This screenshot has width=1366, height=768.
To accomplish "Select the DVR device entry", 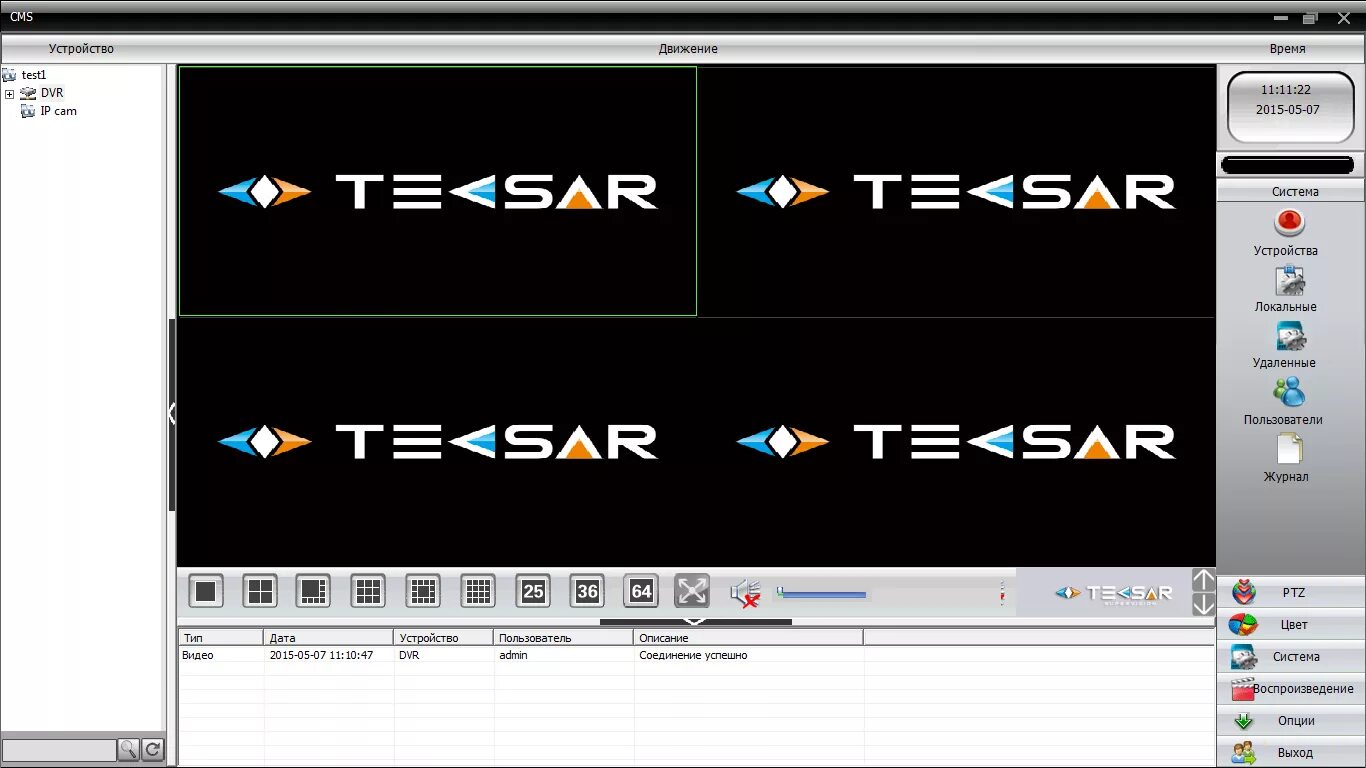I will [x=52, y=93].
